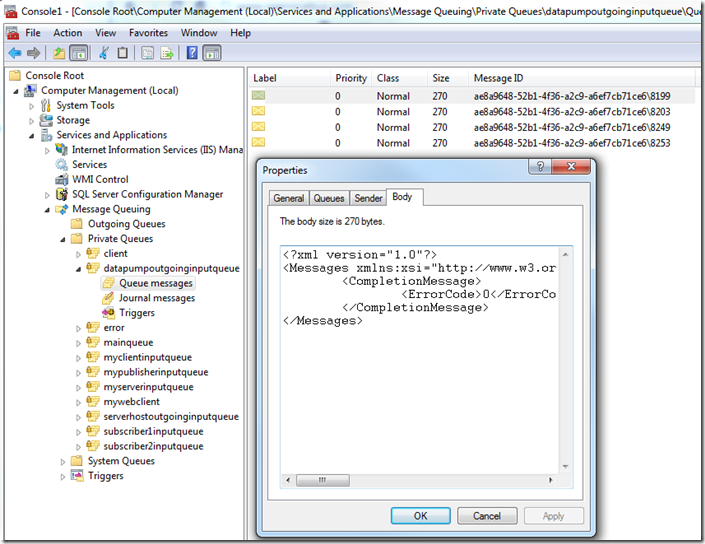The image size is (705, 544).
Task: Open the View menu
Action: (105, 33)
